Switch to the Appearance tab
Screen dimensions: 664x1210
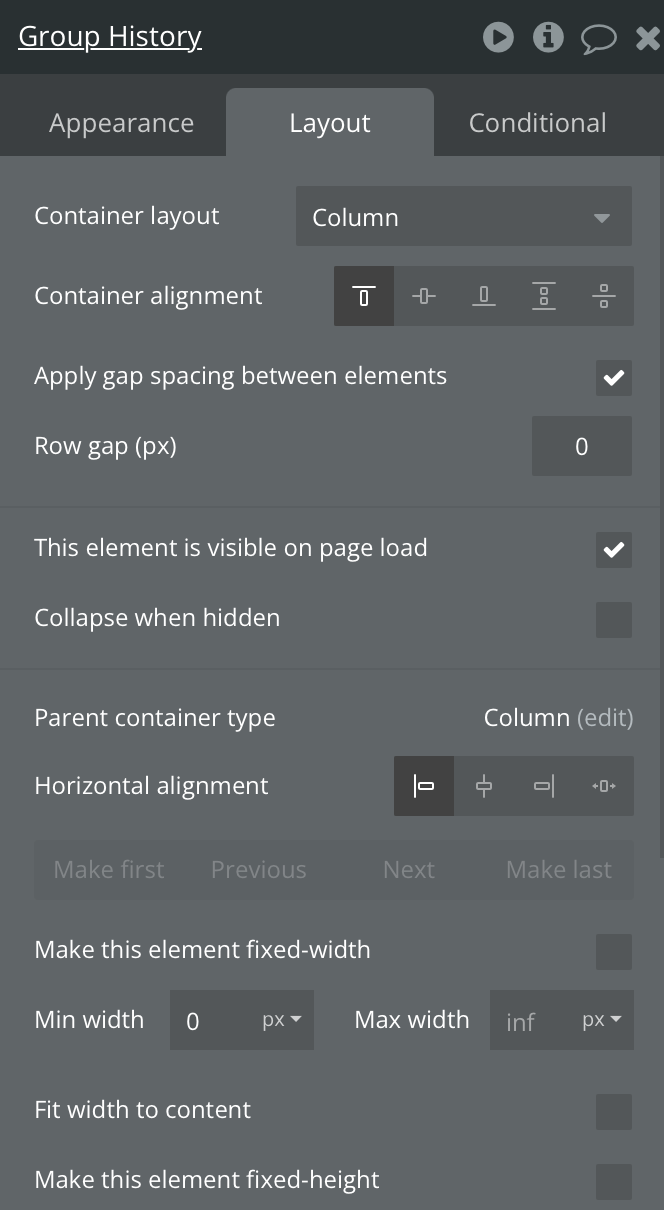122,123
